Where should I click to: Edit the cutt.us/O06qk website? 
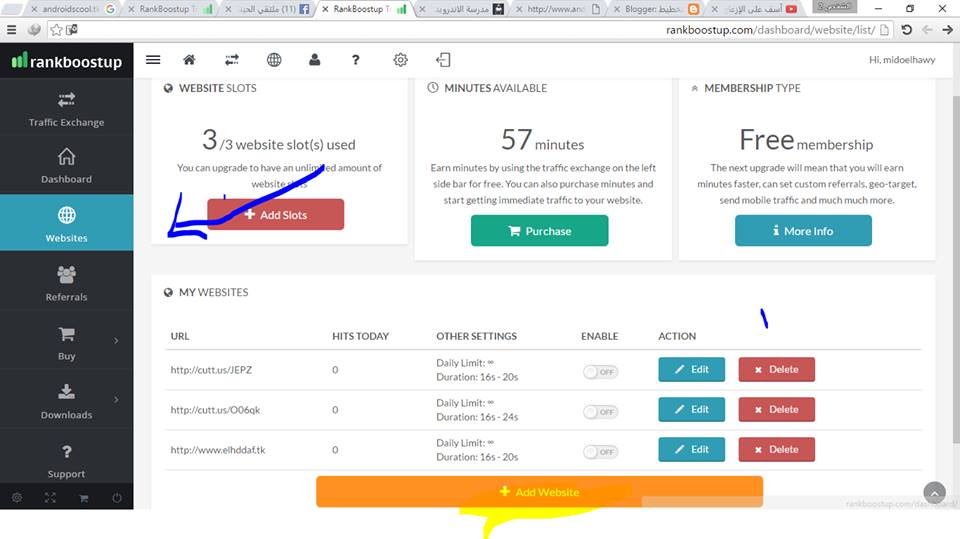[x=692, y=409]
